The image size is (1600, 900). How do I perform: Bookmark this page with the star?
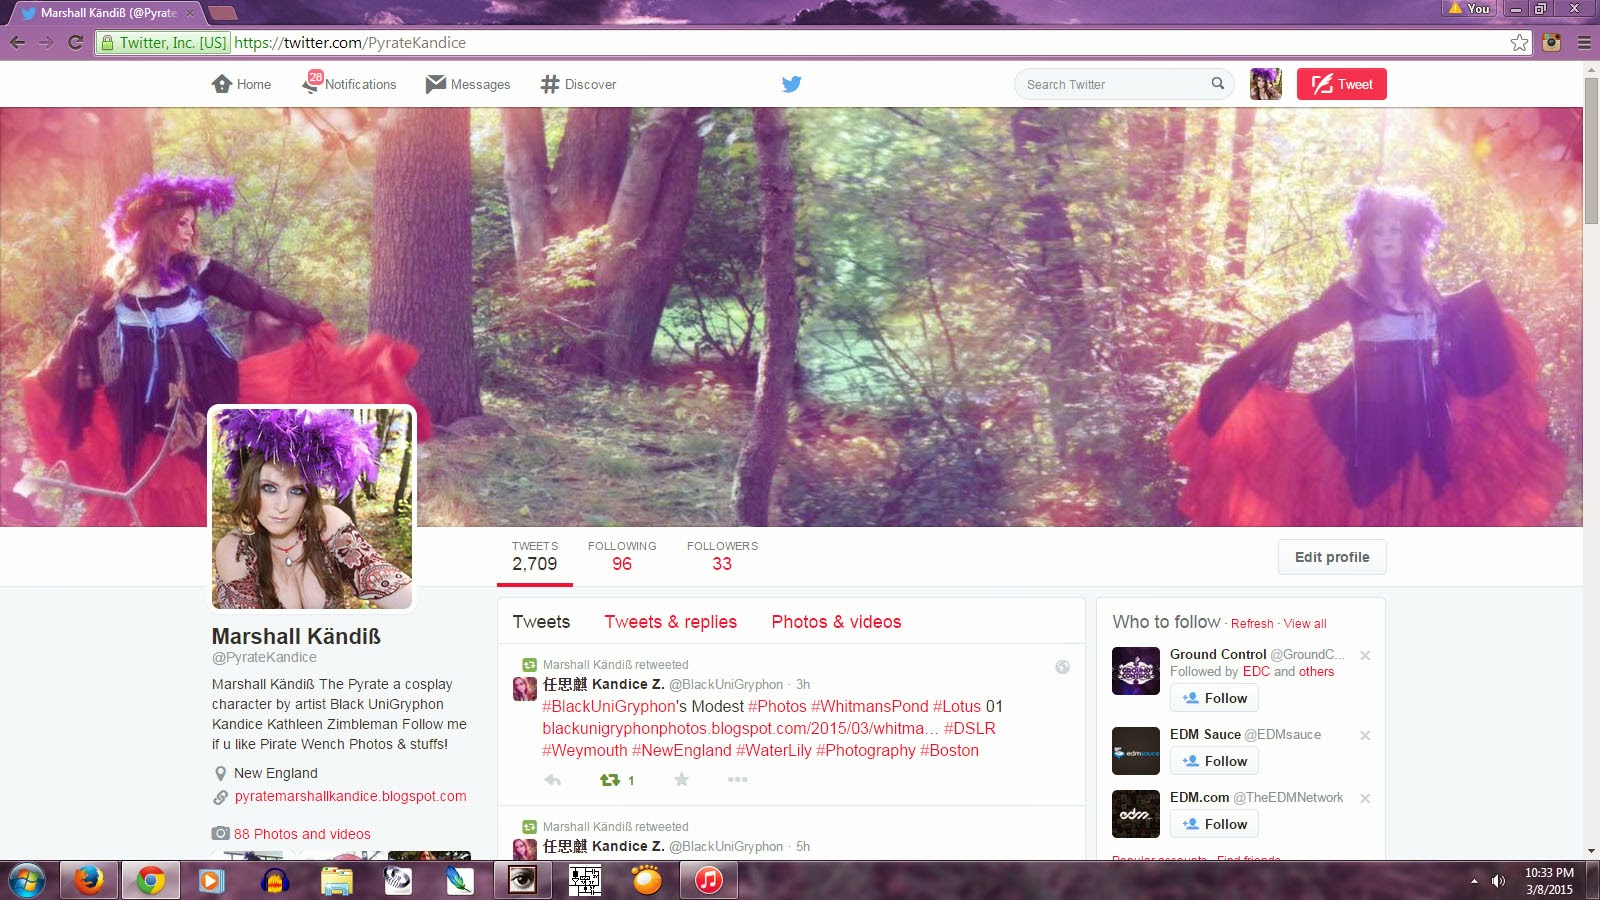click(x=1520, y=42)
